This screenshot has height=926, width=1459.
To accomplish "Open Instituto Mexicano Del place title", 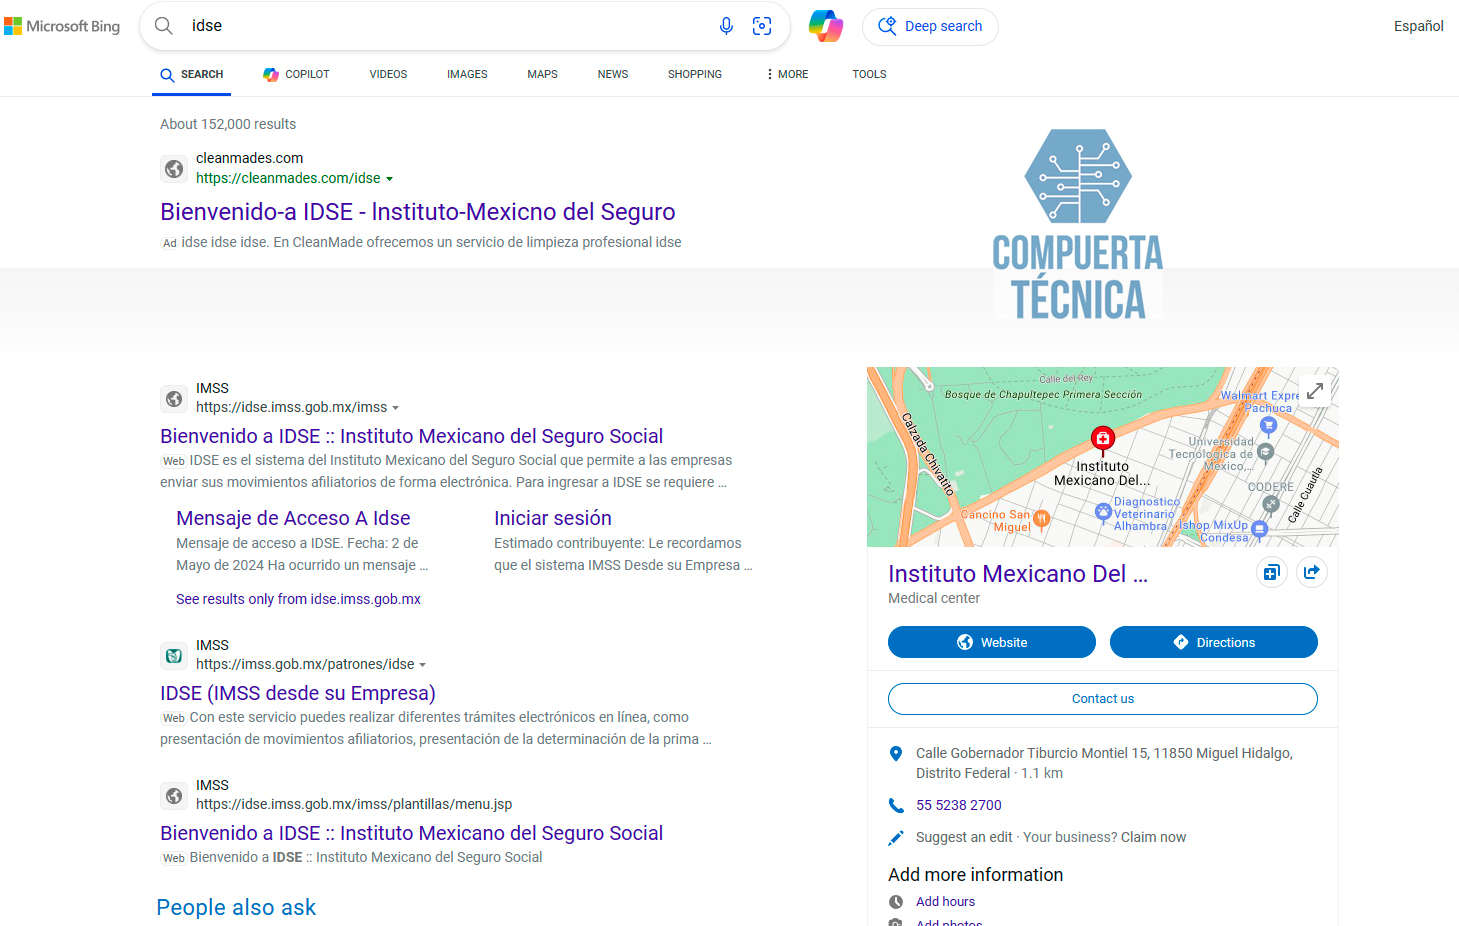I will pyautogui.click(x=1018, y=574).
